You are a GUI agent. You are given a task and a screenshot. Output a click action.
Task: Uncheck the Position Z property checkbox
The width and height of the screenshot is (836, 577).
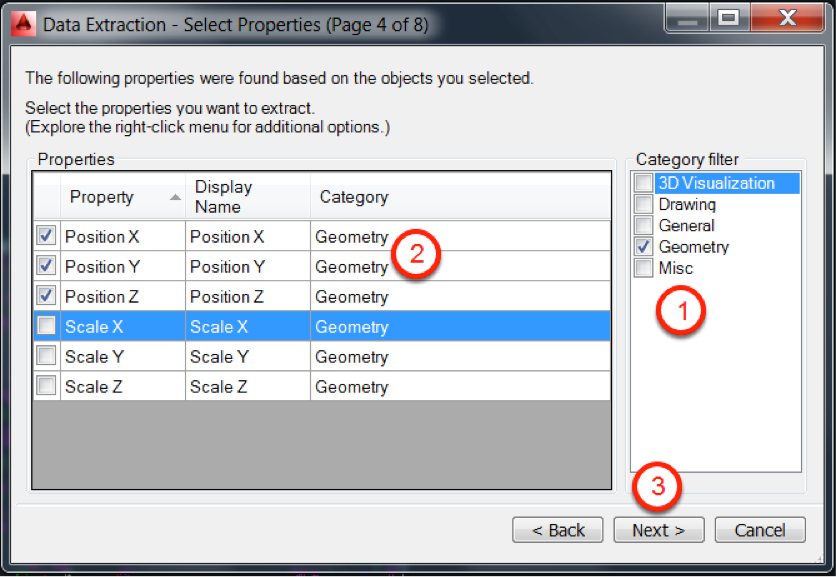point(46,297)
